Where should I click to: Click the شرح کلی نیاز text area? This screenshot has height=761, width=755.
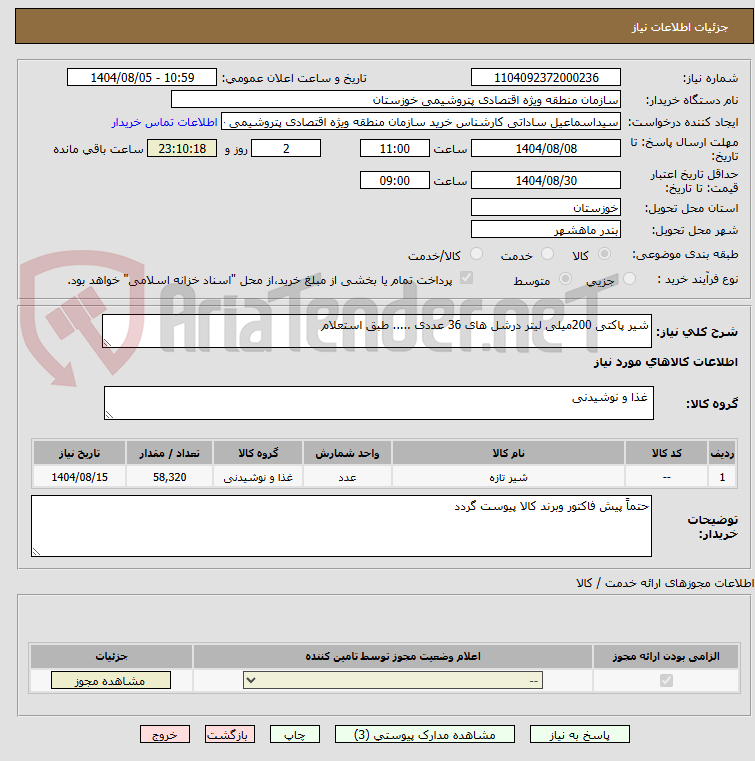coord(377,331)
